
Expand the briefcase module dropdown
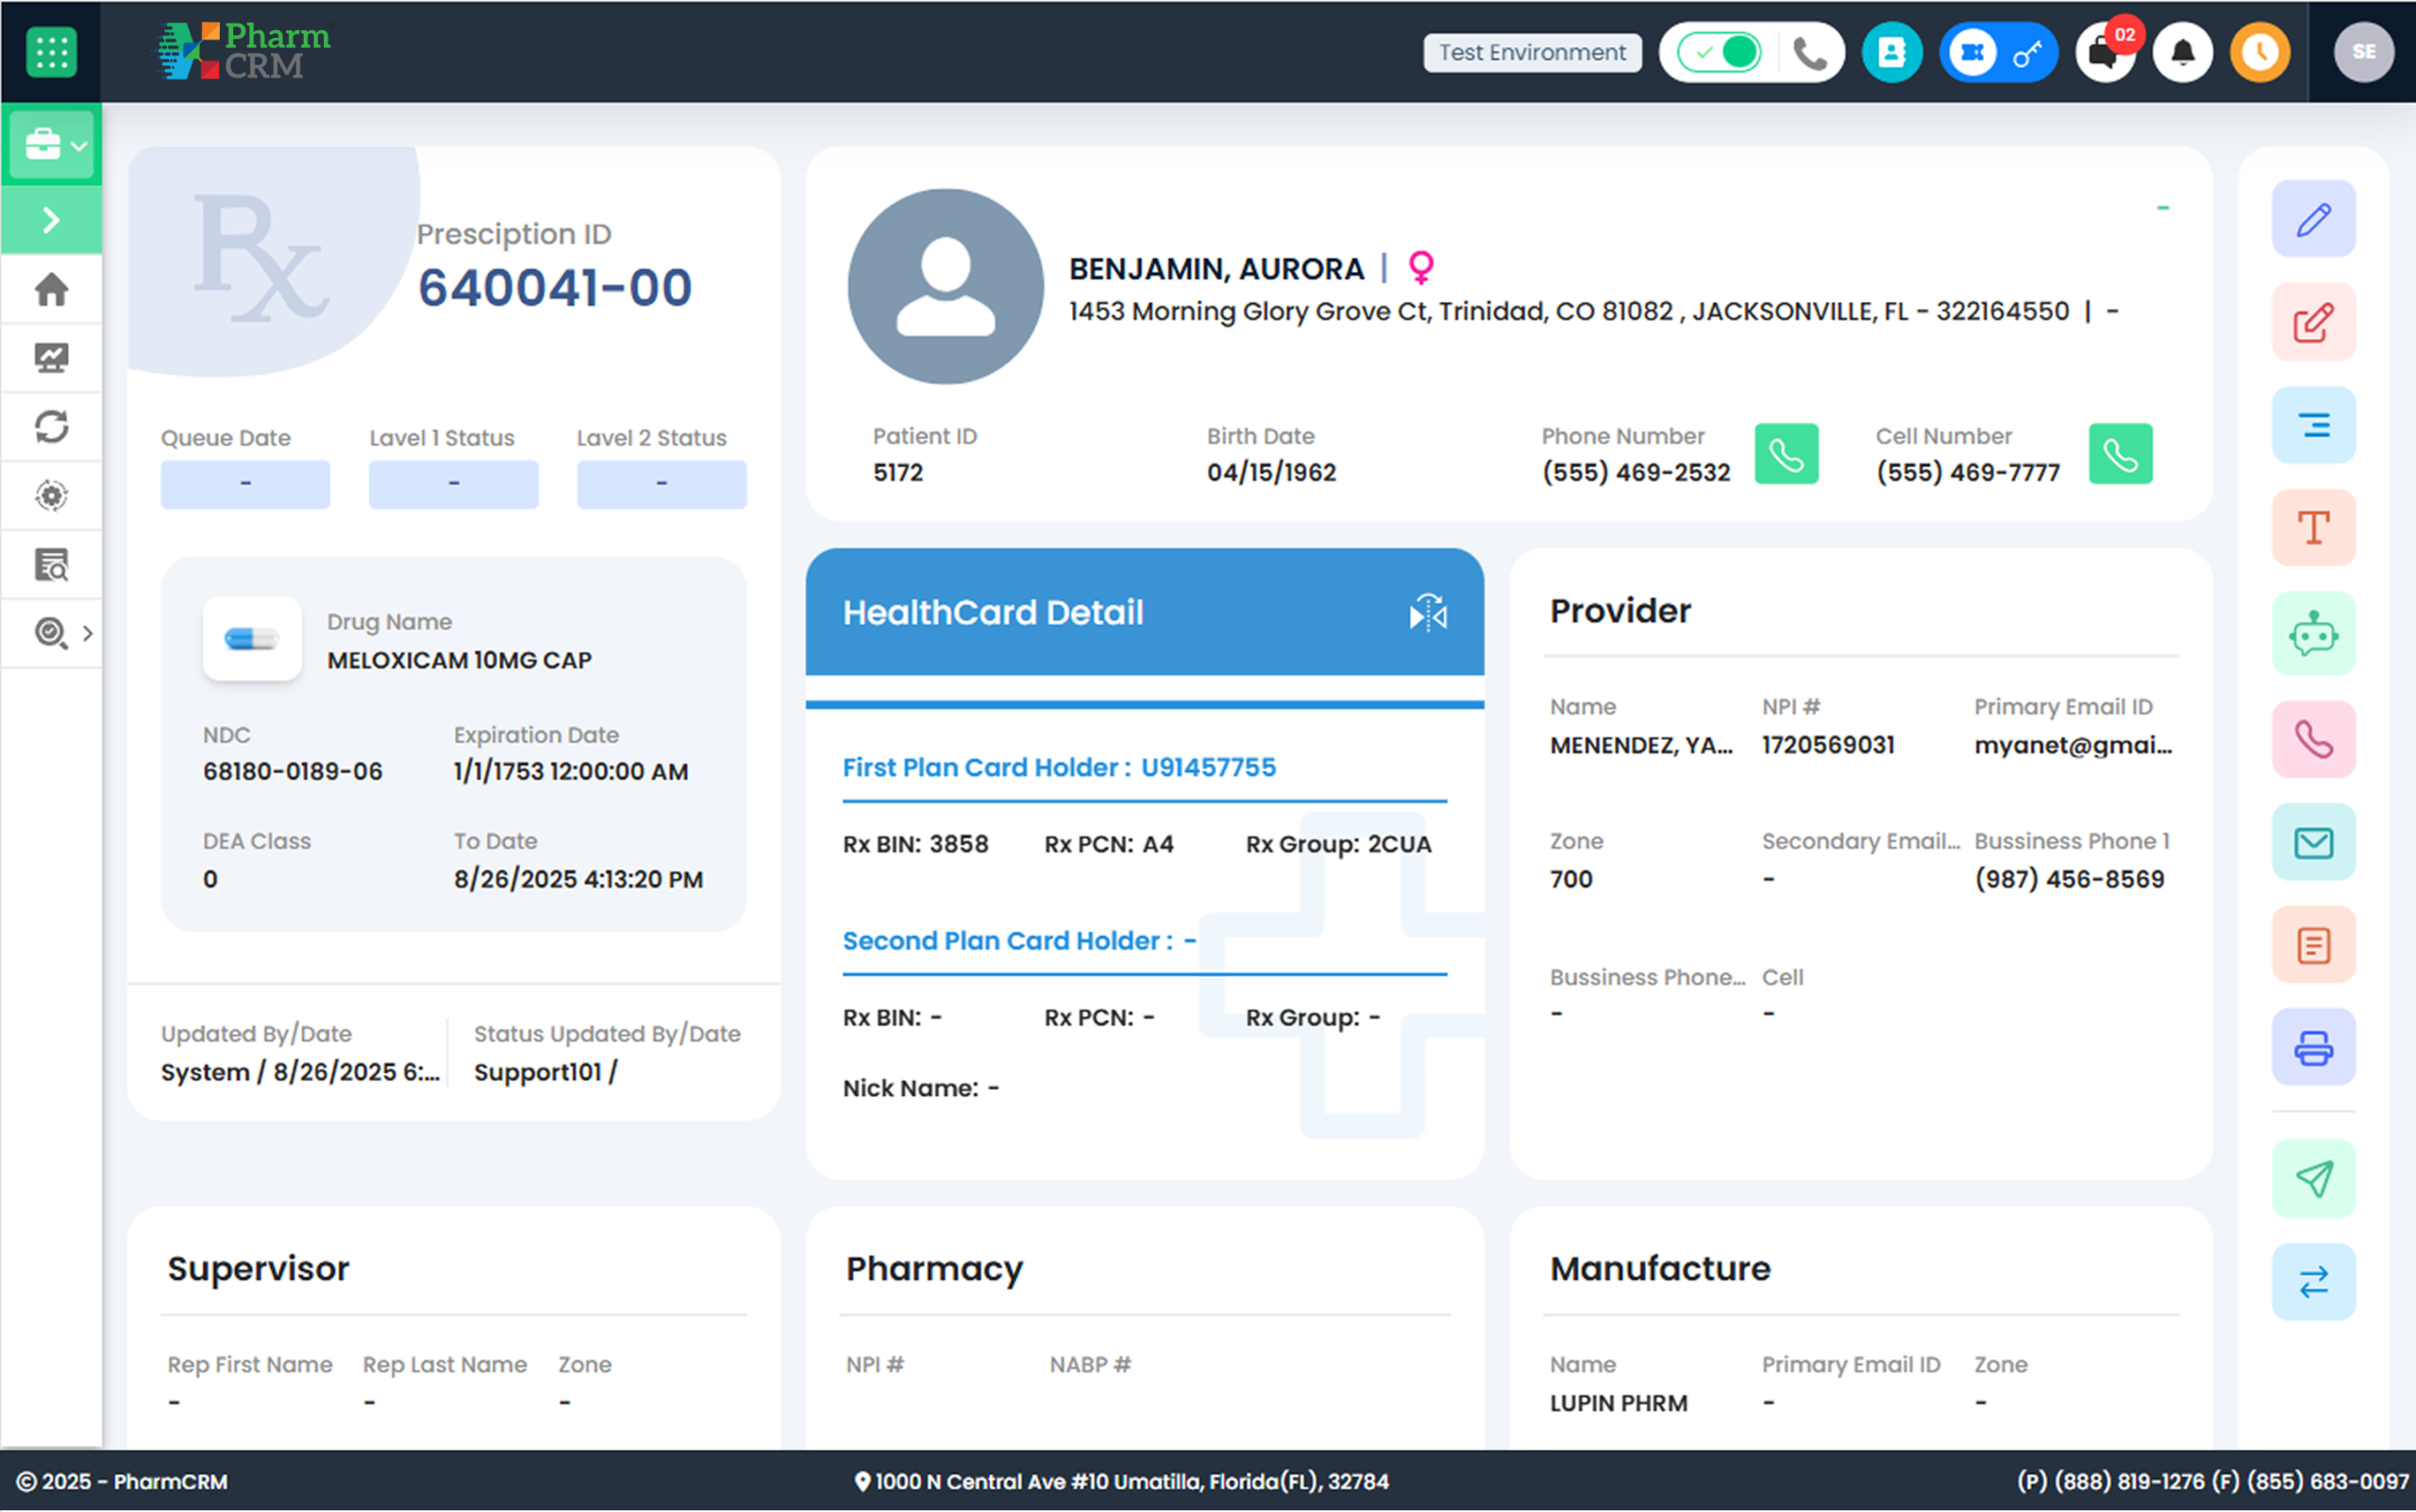coord(52,146)
